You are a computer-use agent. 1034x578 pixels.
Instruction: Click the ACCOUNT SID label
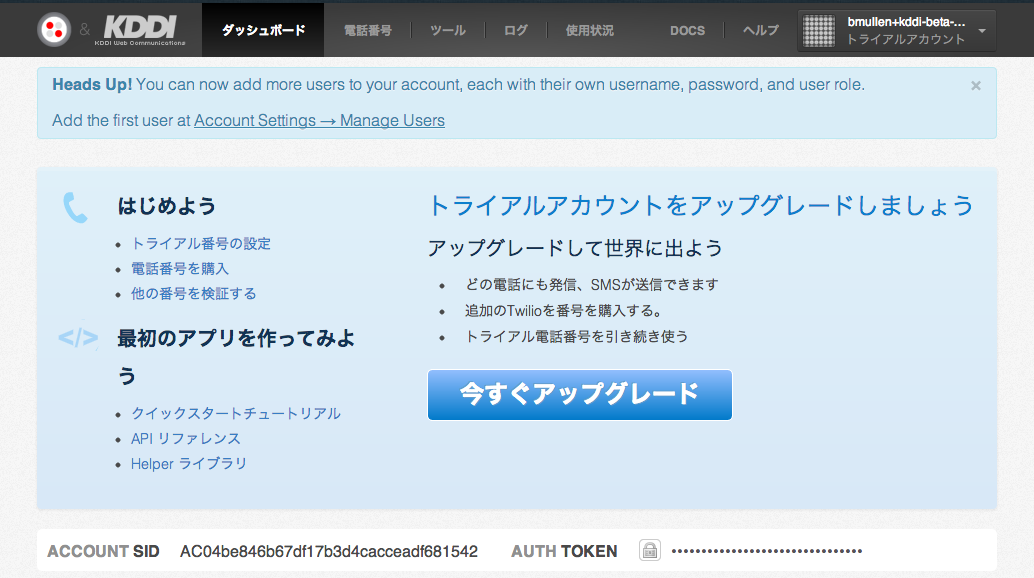coord(104,552)
